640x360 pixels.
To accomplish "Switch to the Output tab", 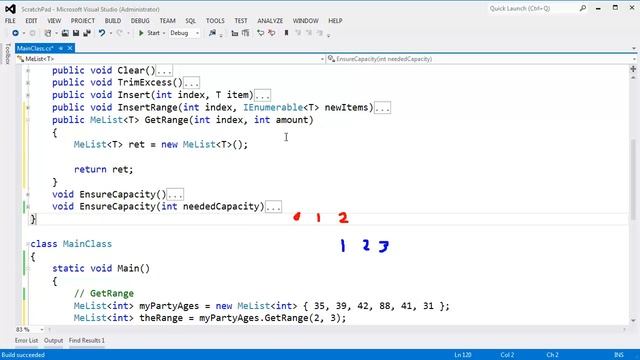I will [53, 340].
